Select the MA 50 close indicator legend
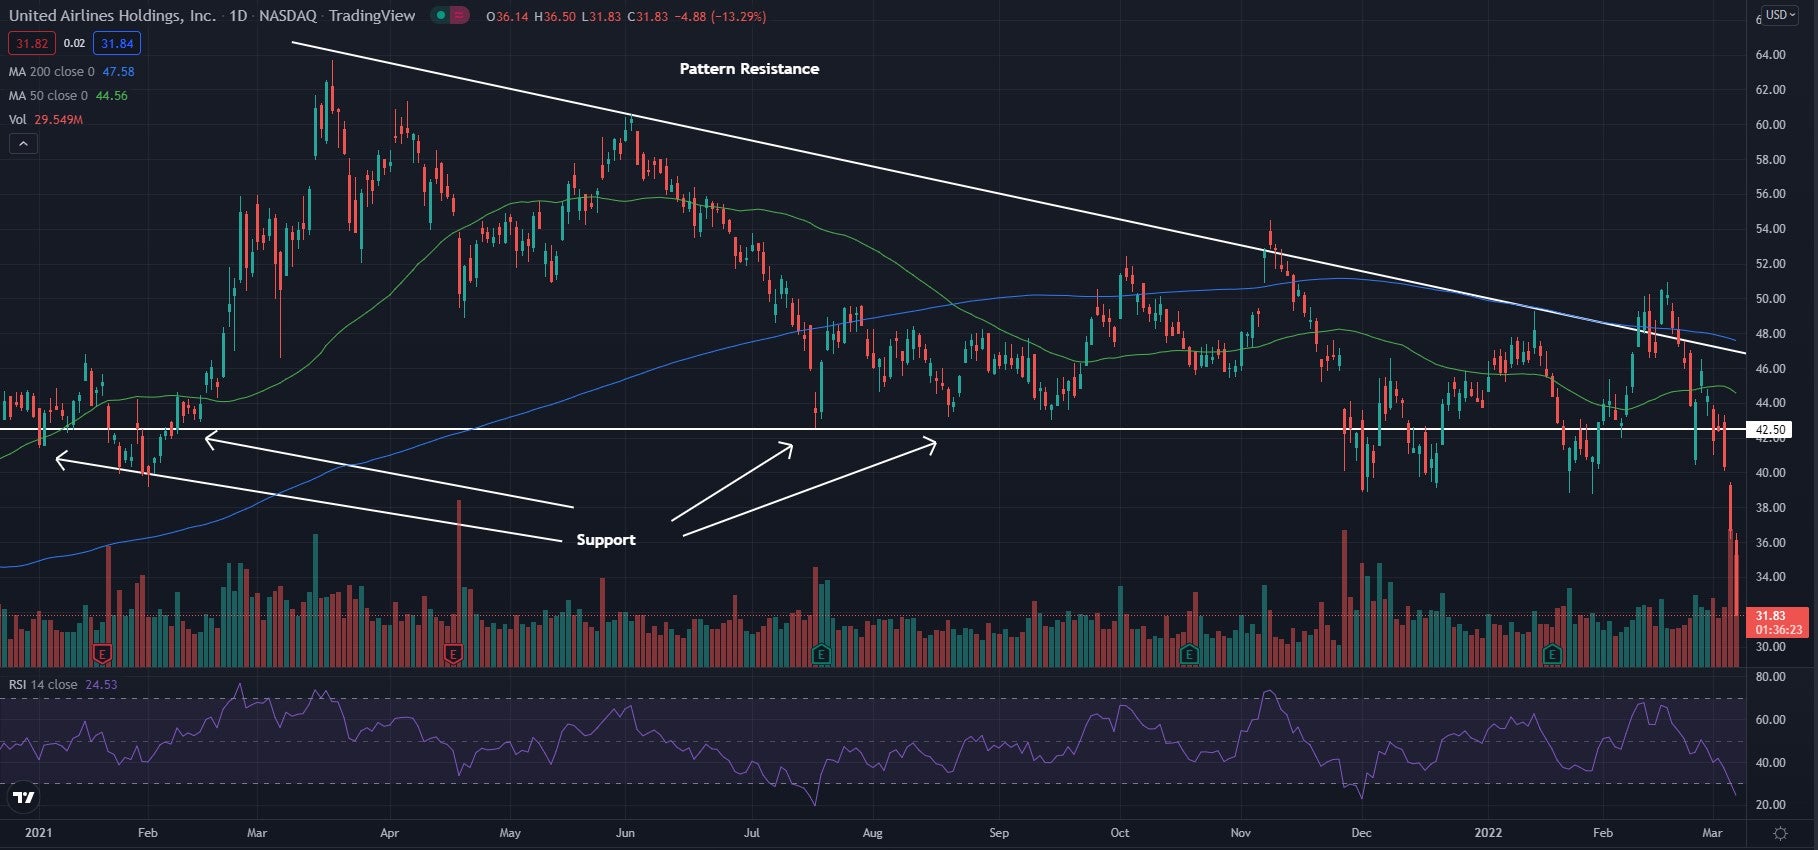 click(x=48, y=96)
